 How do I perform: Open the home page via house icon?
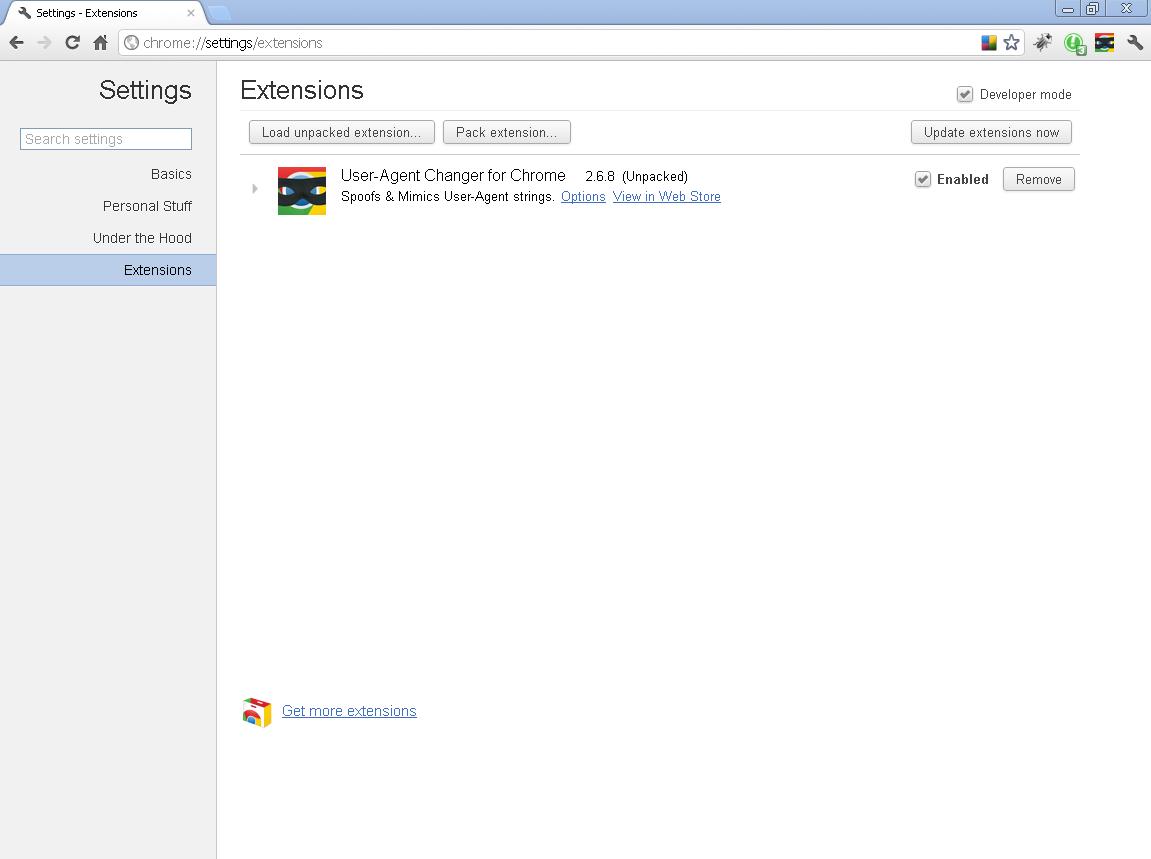tap(101, 43)
